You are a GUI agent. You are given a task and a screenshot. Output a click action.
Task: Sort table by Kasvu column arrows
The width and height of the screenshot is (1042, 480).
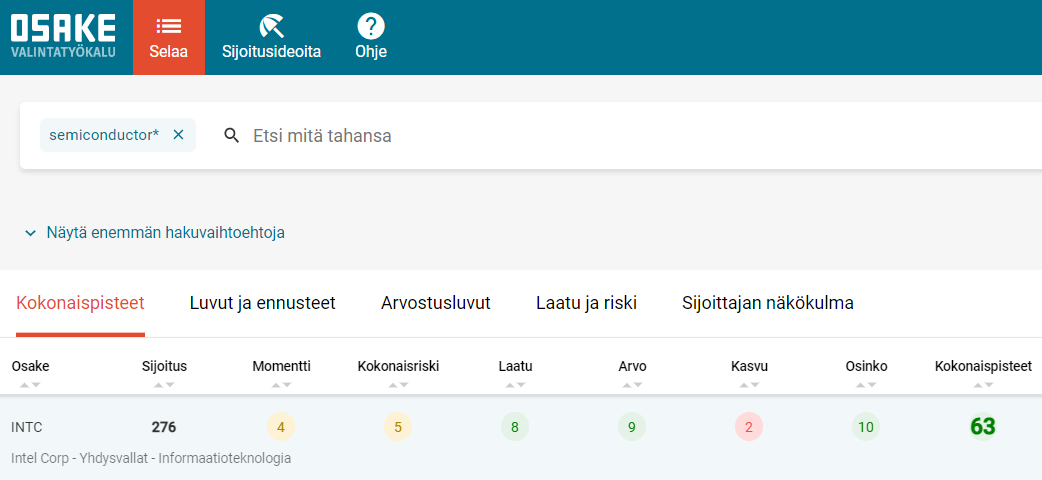(749, 384)
